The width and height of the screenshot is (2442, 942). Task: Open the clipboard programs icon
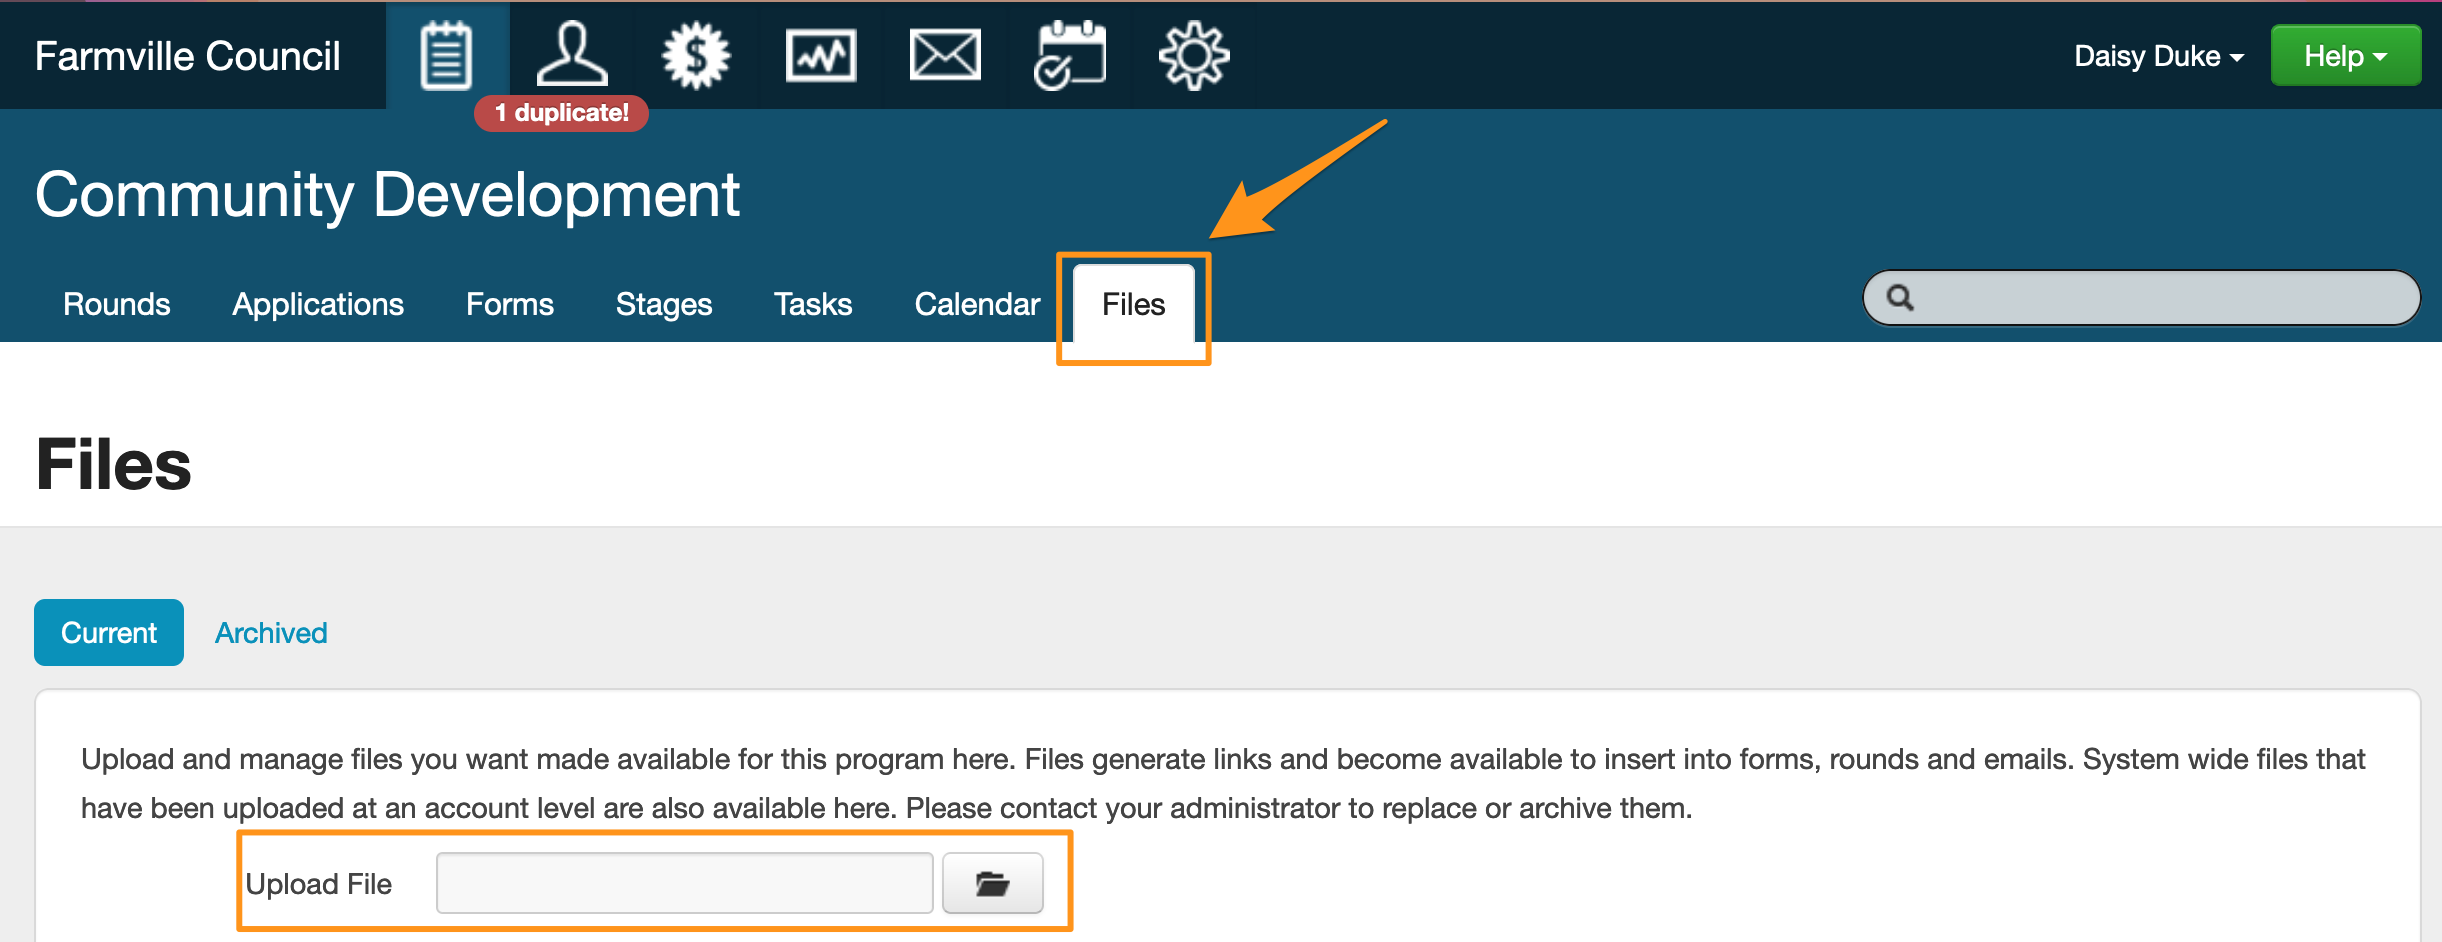pos(446,56)
